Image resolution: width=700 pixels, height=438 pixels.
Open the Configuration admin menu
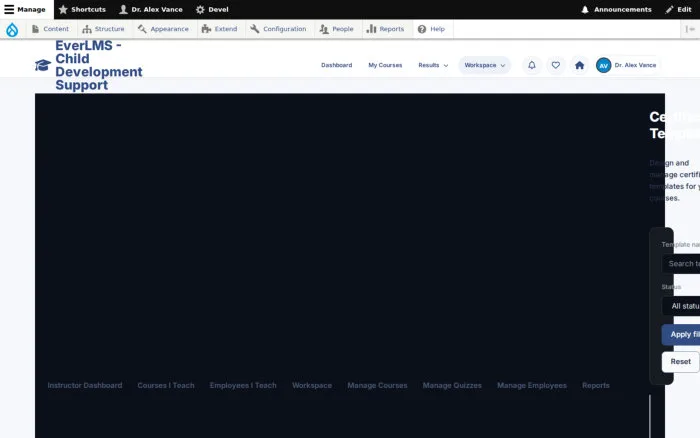coord(279,29)
